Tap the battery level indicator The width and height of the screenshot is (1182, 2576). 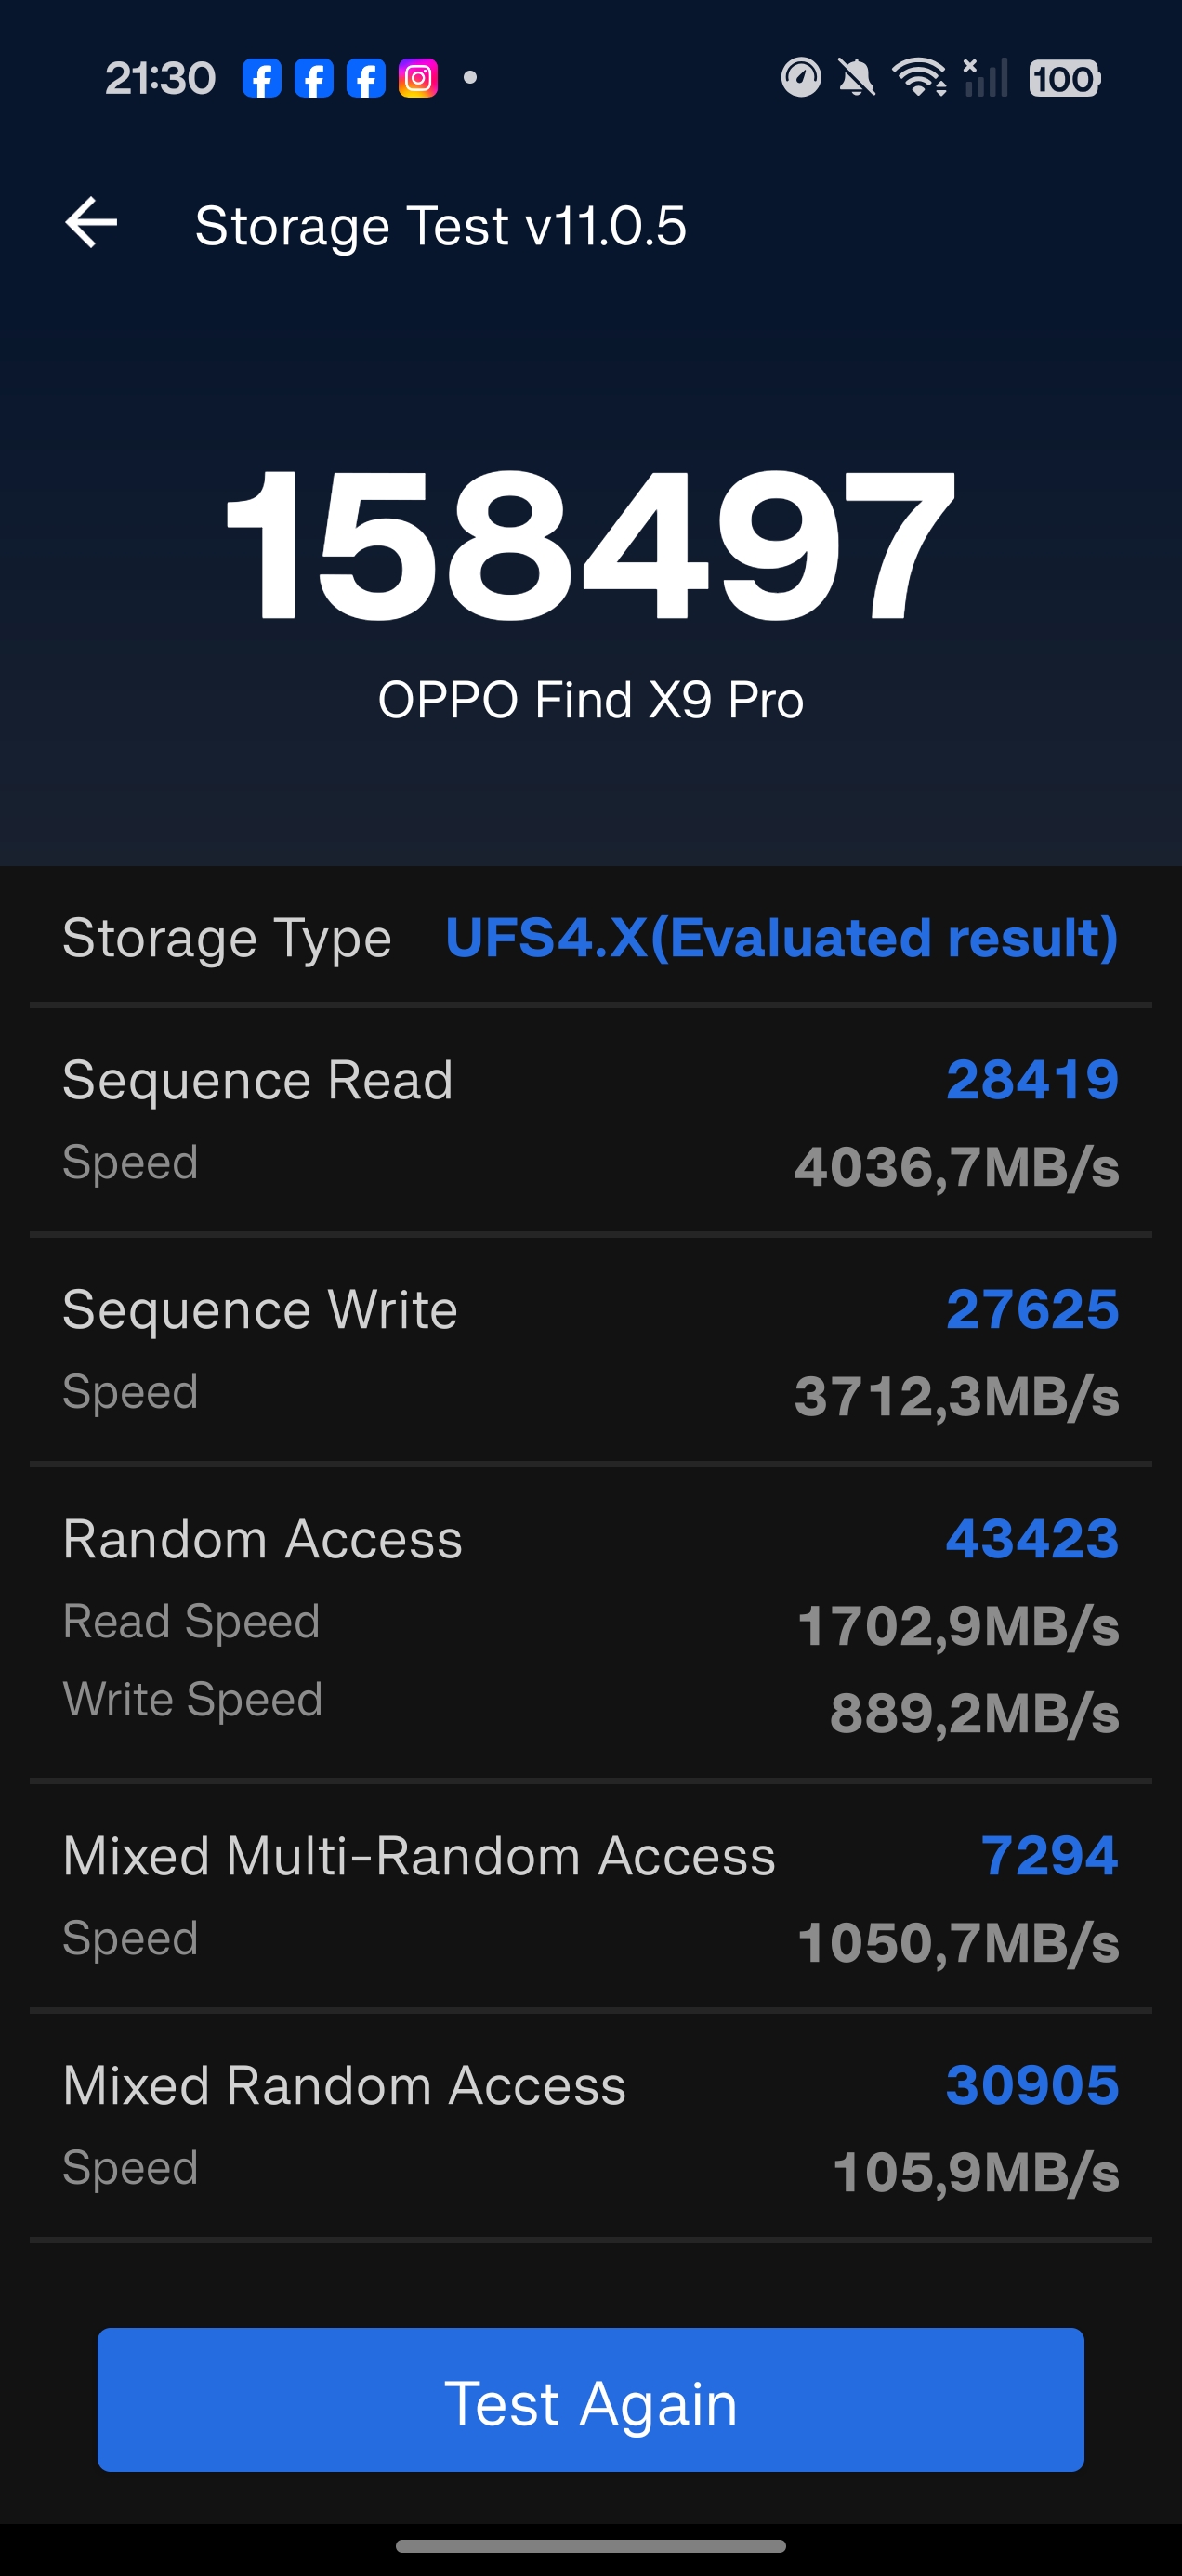tap(1064, 78)
